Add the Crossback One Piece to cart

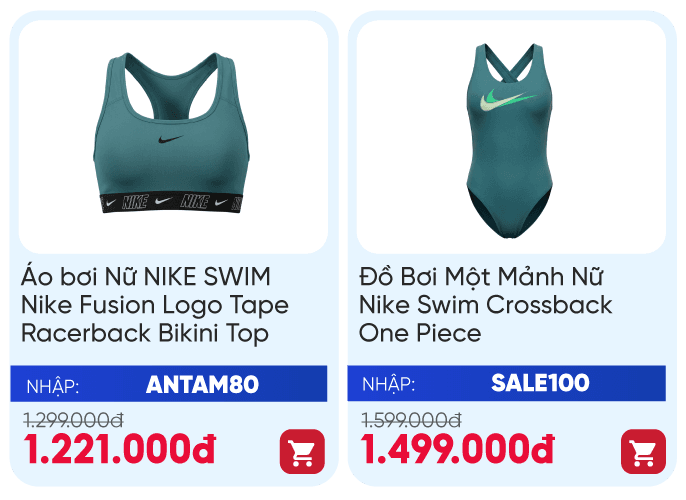tap(643, 451)
